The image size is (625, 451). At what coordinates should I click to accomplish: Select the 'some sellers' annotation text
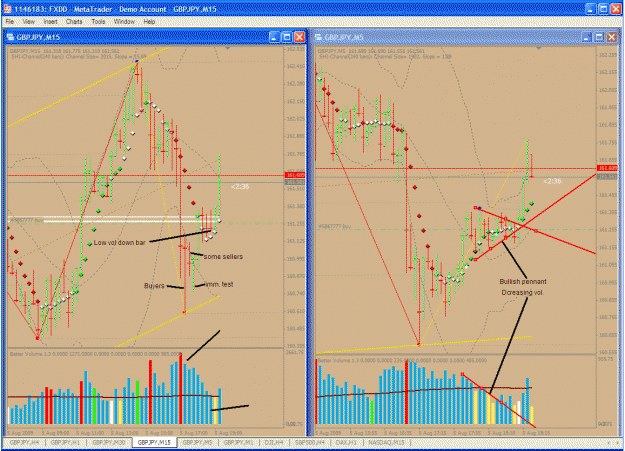[223, 256]
